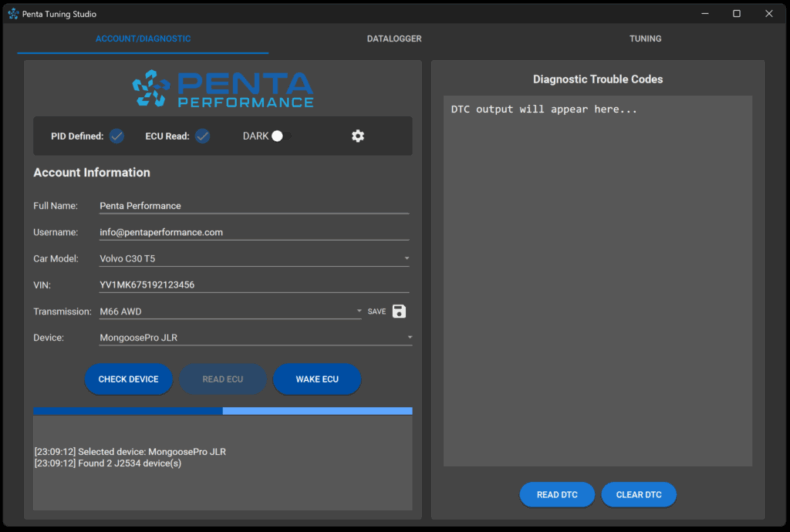Click log line 'Found 2 J2534 device(s)'
Viewport: 790px width, 532px height.
[108, 463]
